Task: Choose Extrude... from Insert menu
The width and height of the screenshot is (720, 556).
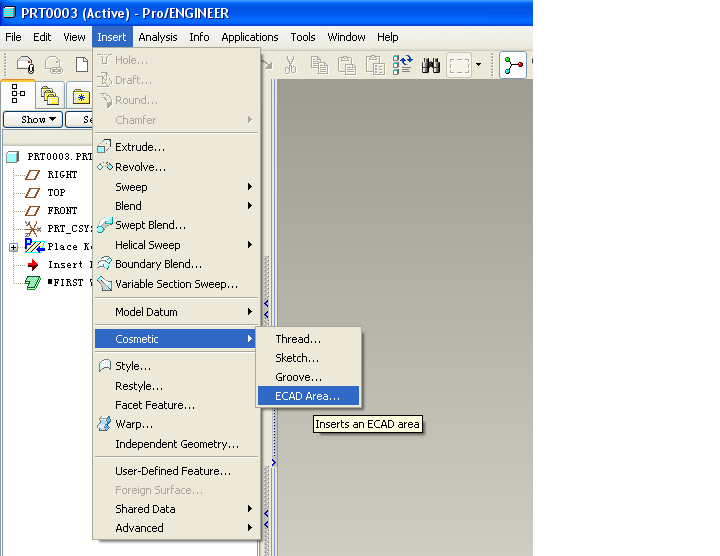Action: pos(176,147)
